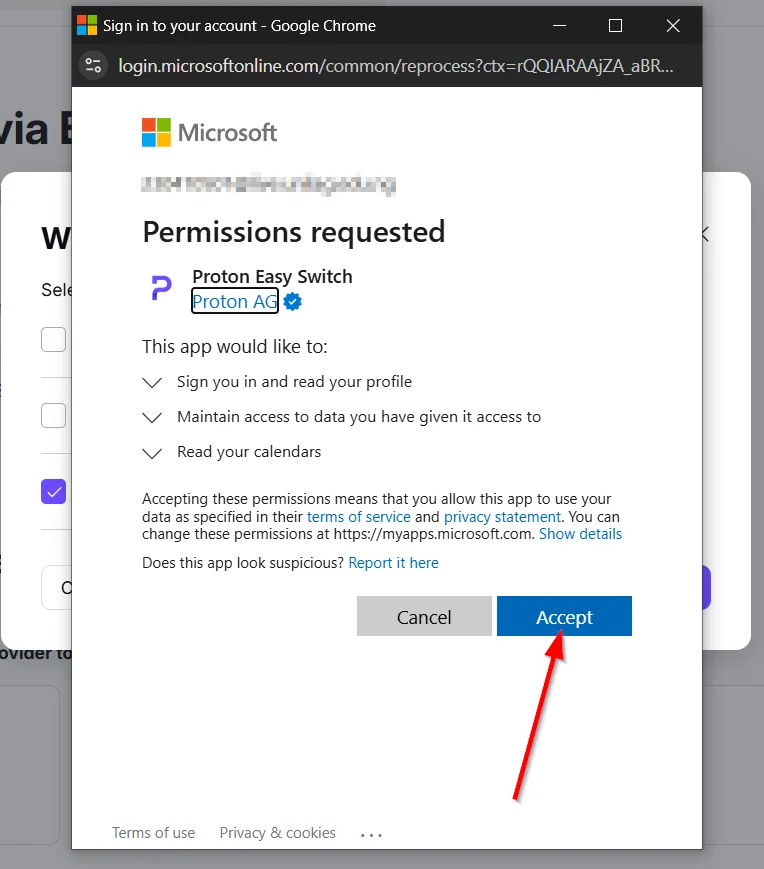Close the Sign in to your account window
Image resolution: width=764 pixels, height=869 pixels.
(x=674, y=25)
